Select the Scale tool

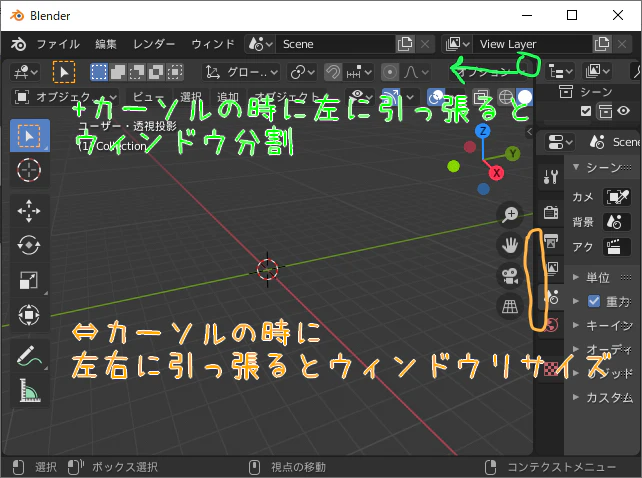point(29,280)
